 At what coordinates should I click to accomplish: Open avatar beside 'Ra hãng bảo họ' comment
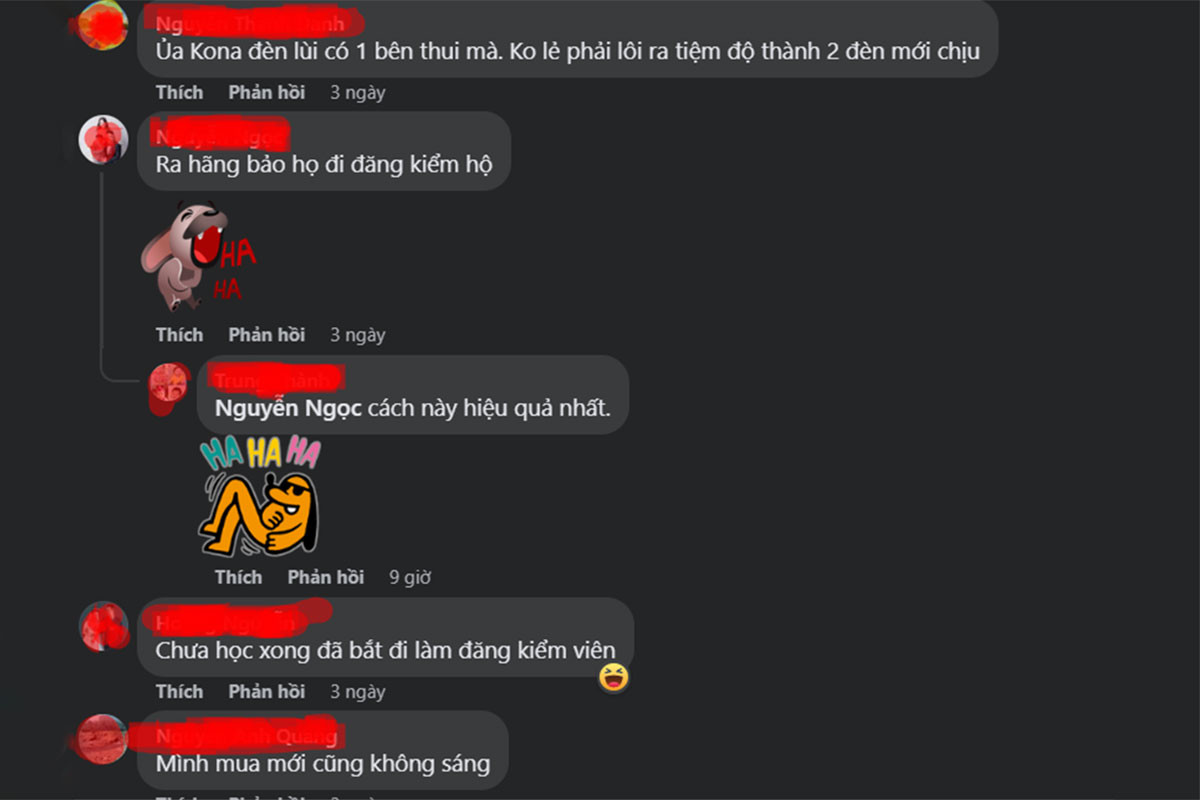104,140
